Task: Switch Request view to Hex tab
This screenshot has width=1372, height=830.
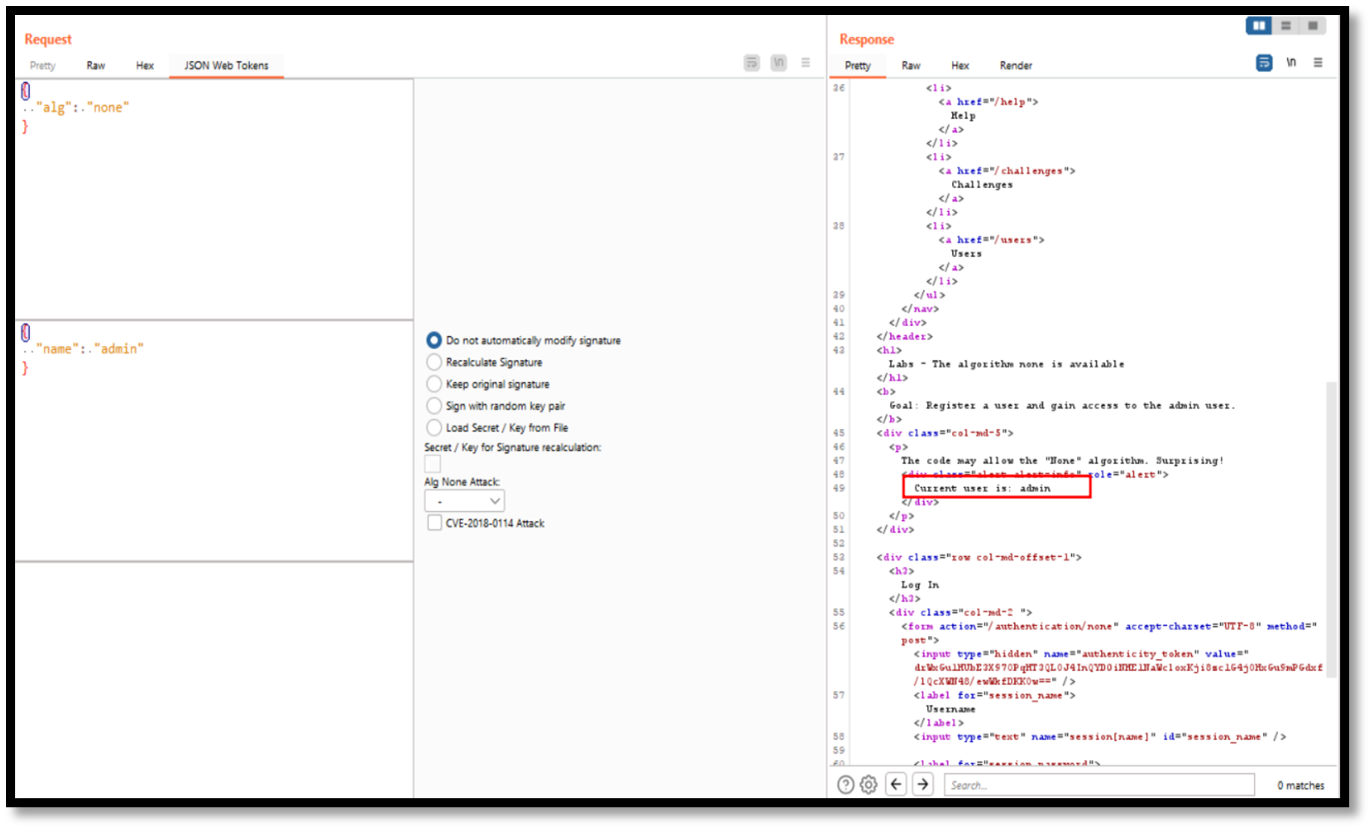Action: pyautogui.click(x=145, y=66)
